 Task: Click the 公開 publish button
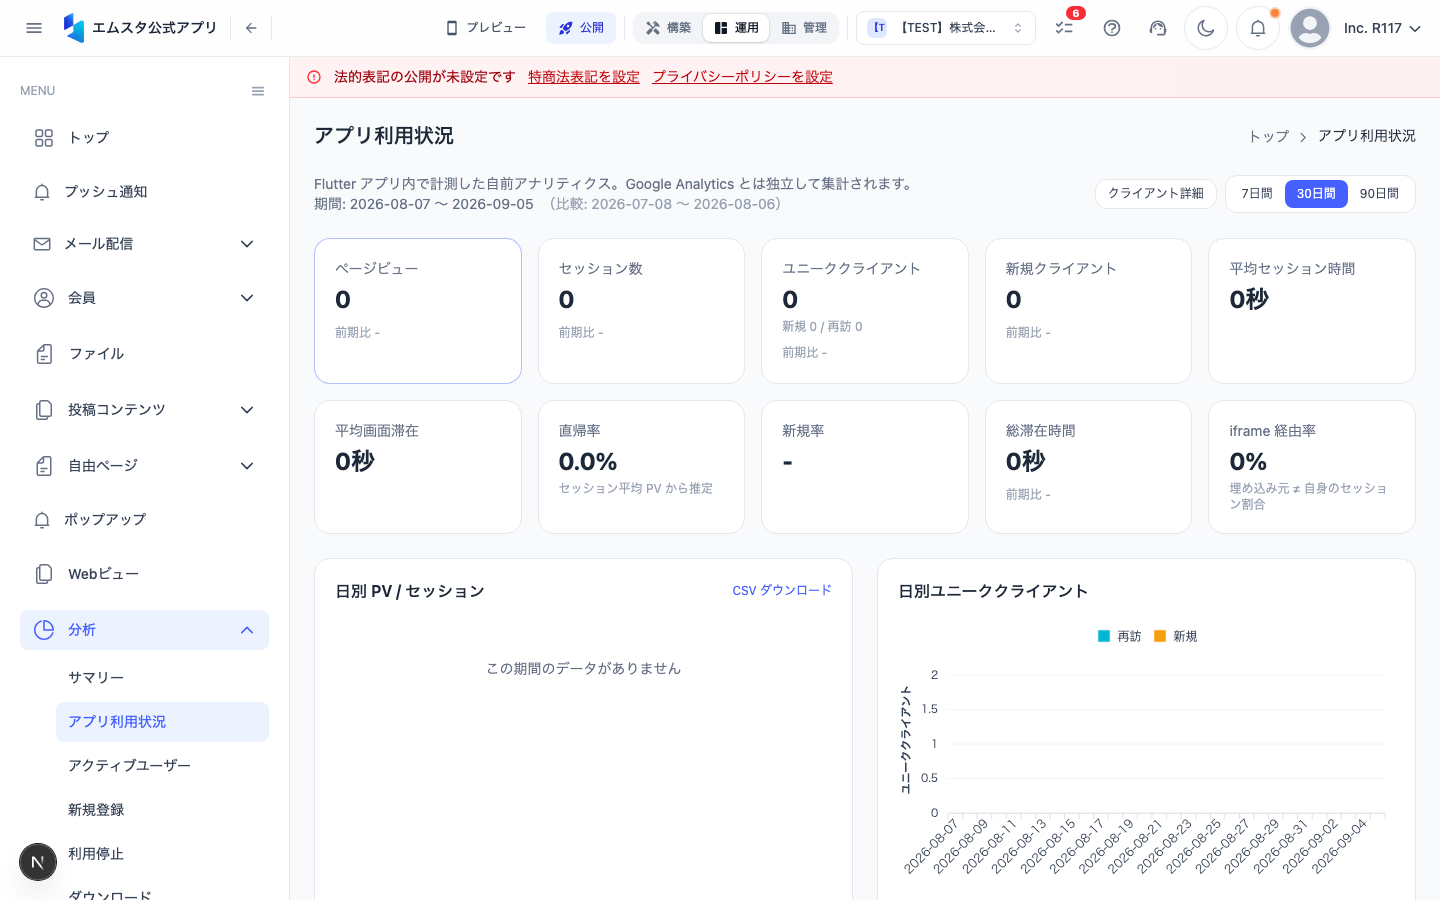[x=581, y=28]
